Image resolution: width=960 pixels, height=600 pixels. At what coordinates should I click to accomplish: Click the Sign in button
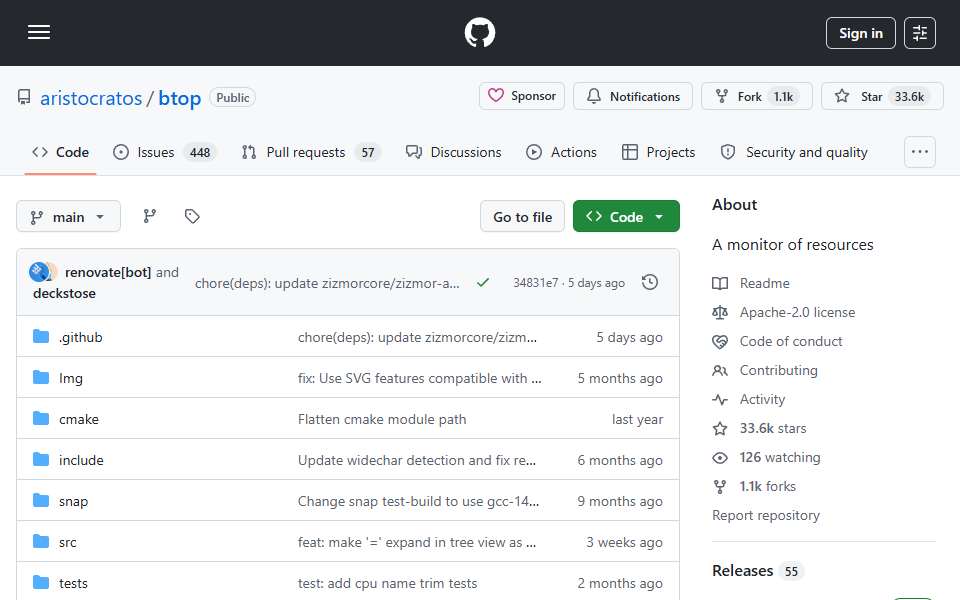[860, 33]
